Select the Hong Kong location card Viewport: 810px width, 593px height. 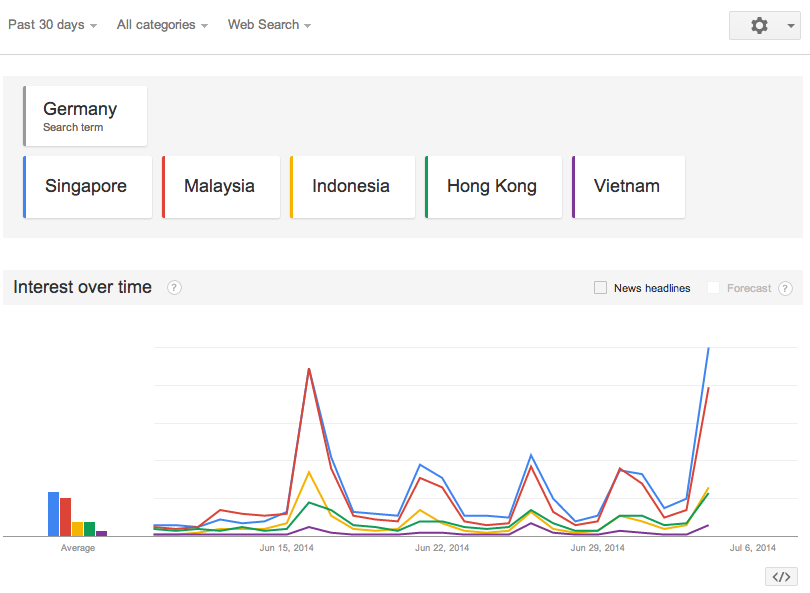coord(493,187)
